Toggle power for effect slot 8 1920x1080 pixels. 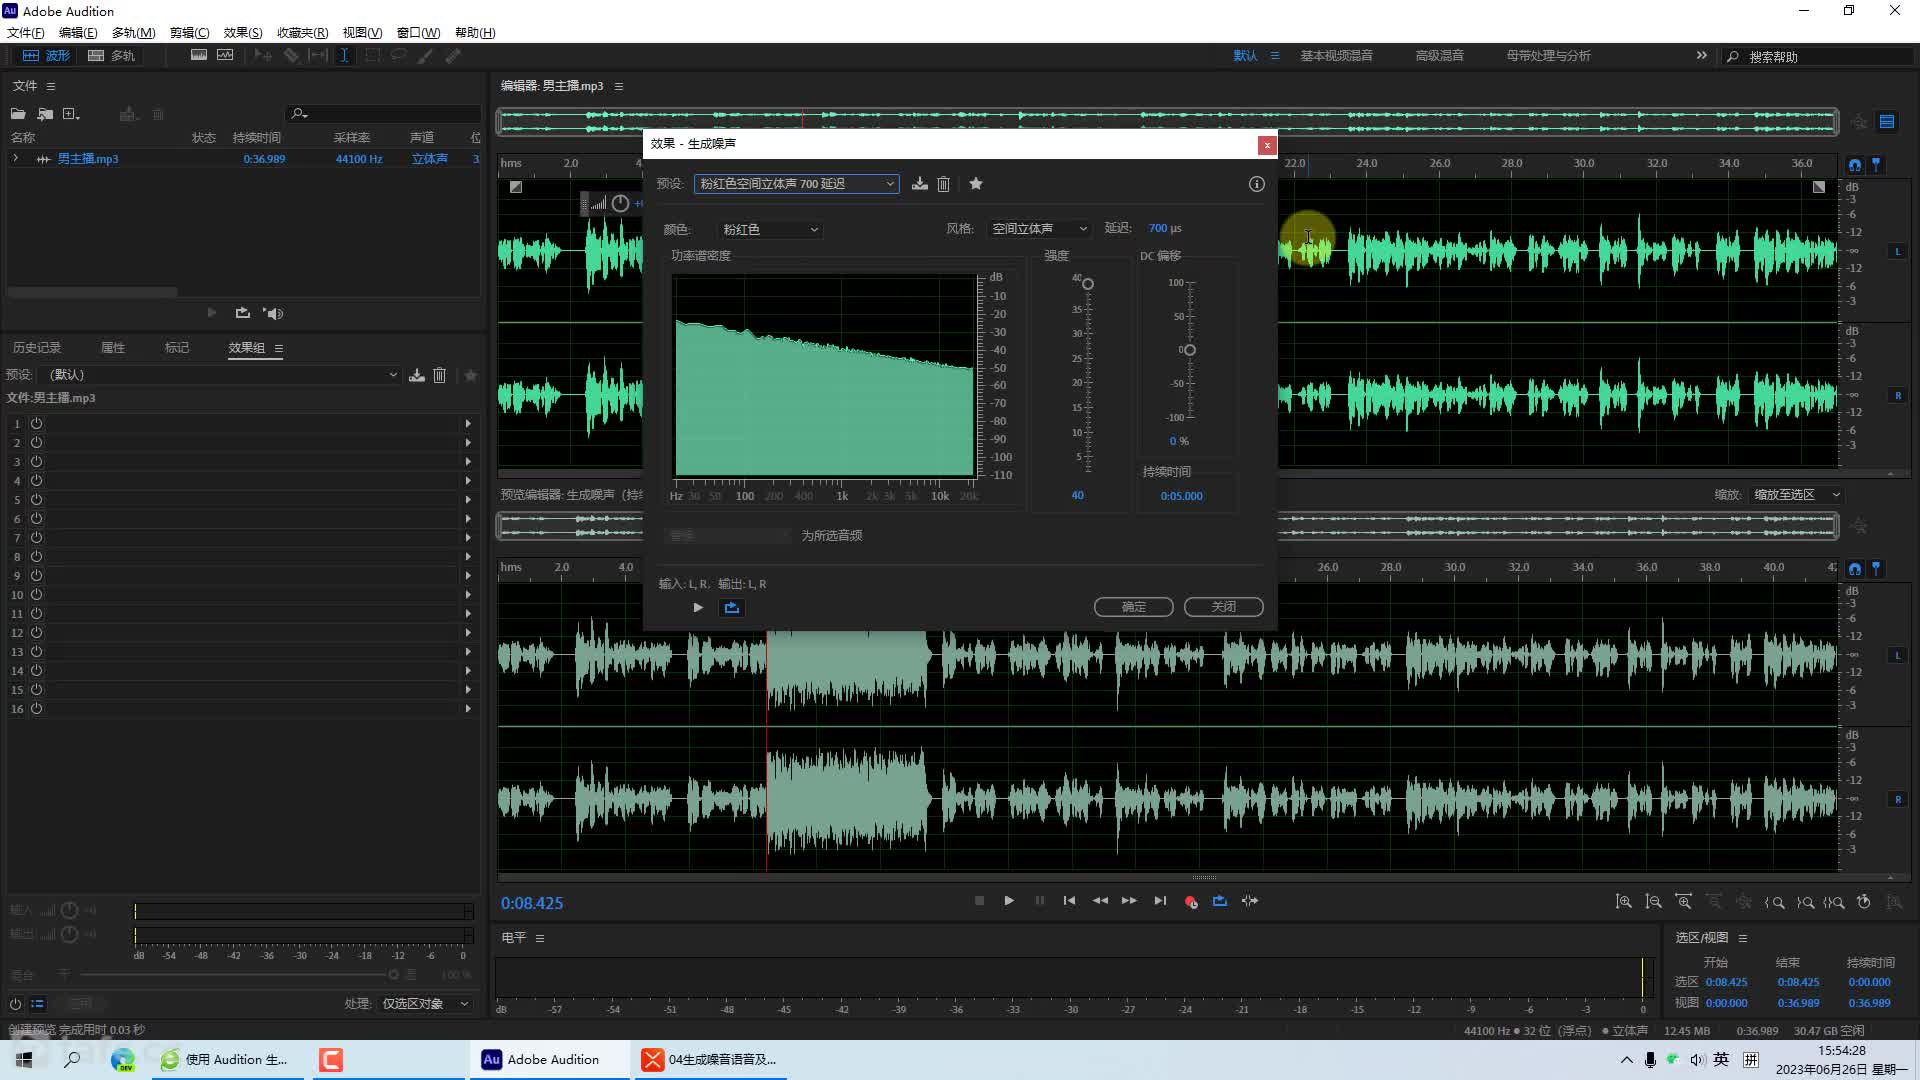click(36, 557)
